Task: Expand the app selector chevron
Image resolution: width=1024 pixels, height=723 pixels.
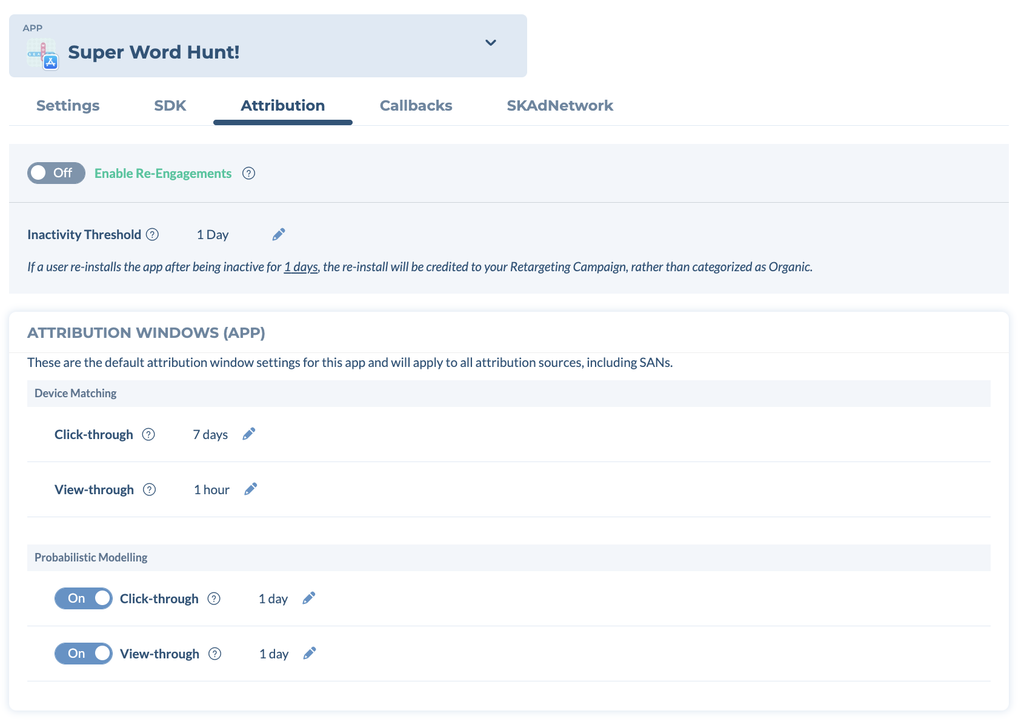Action: [490, 43]
